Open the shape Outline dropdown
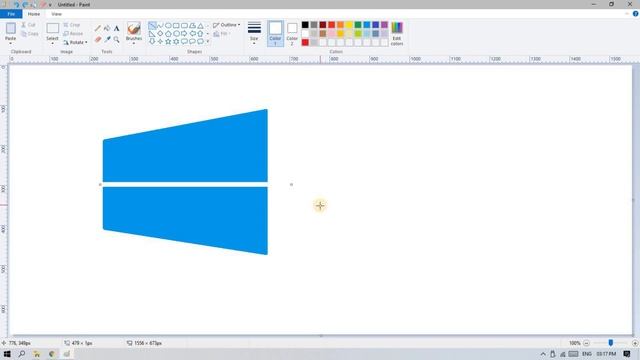The height and width of the screenshot is (360, 640). [x=227, y=25]
